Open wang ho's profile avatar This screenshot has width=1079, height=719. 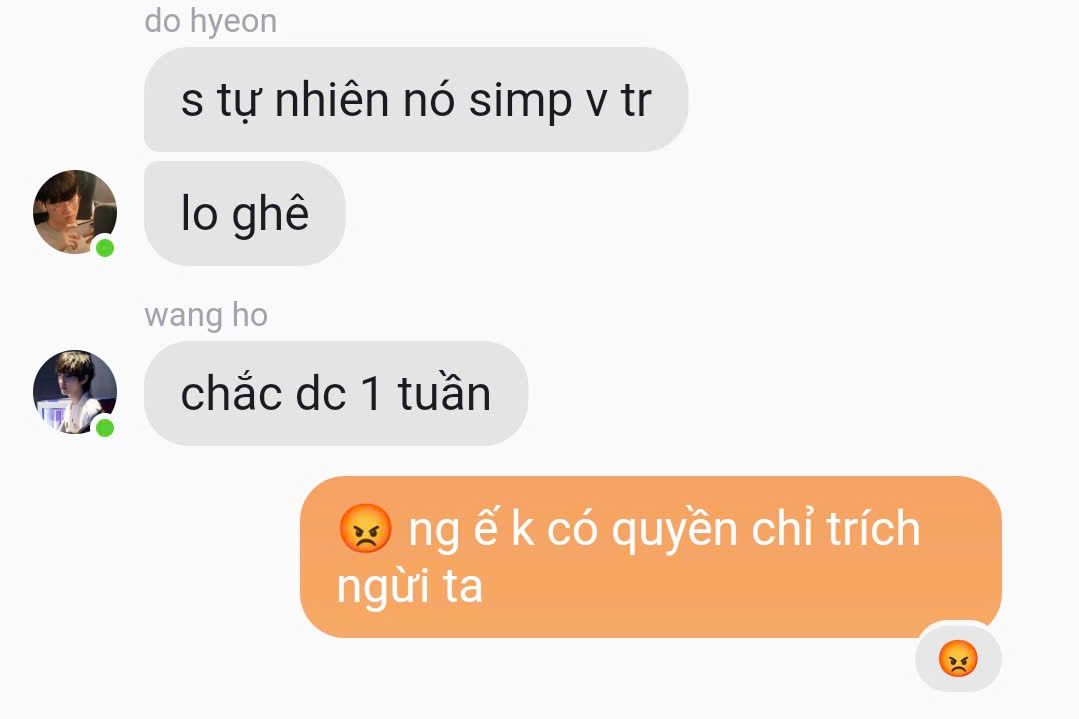(75, 392)
